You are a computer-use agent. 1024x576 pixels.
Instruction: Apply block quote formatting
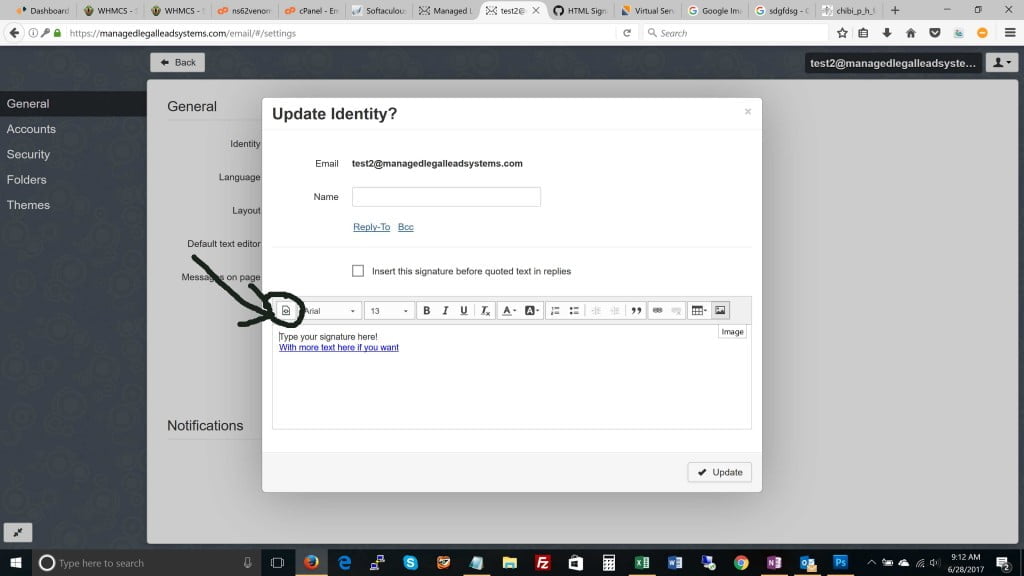coord(636,311)
